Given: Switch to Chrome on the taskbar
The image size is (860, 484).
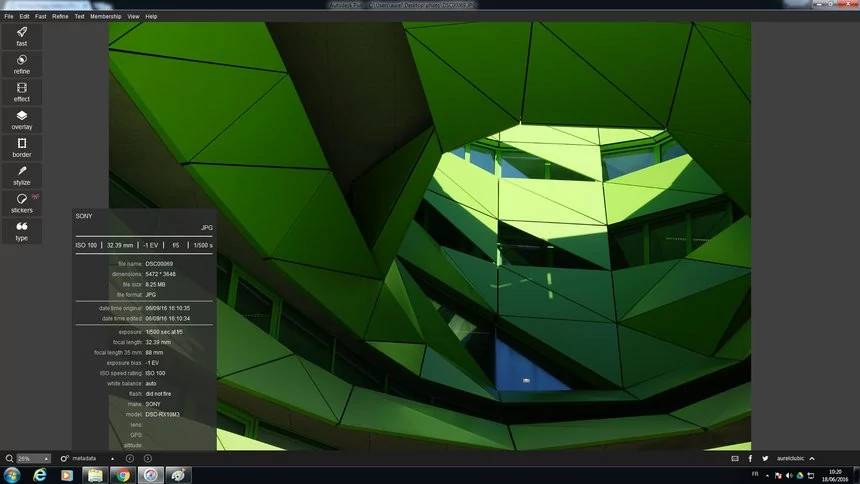Looking at the screenshot, I should pyautogui.click(x=123, y=475).
